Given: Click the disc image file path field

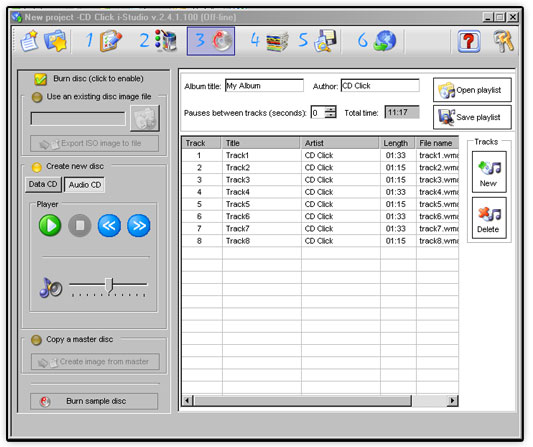Looking at the screenshot, I should click(x=78, y=119).
